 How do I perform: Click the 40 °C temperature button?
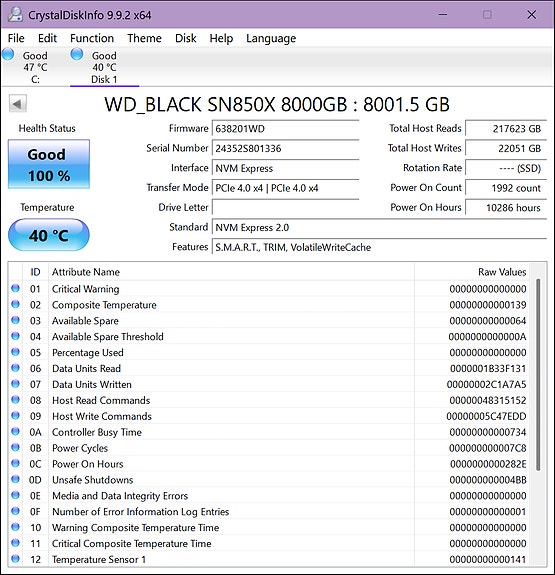pos(49,235)
